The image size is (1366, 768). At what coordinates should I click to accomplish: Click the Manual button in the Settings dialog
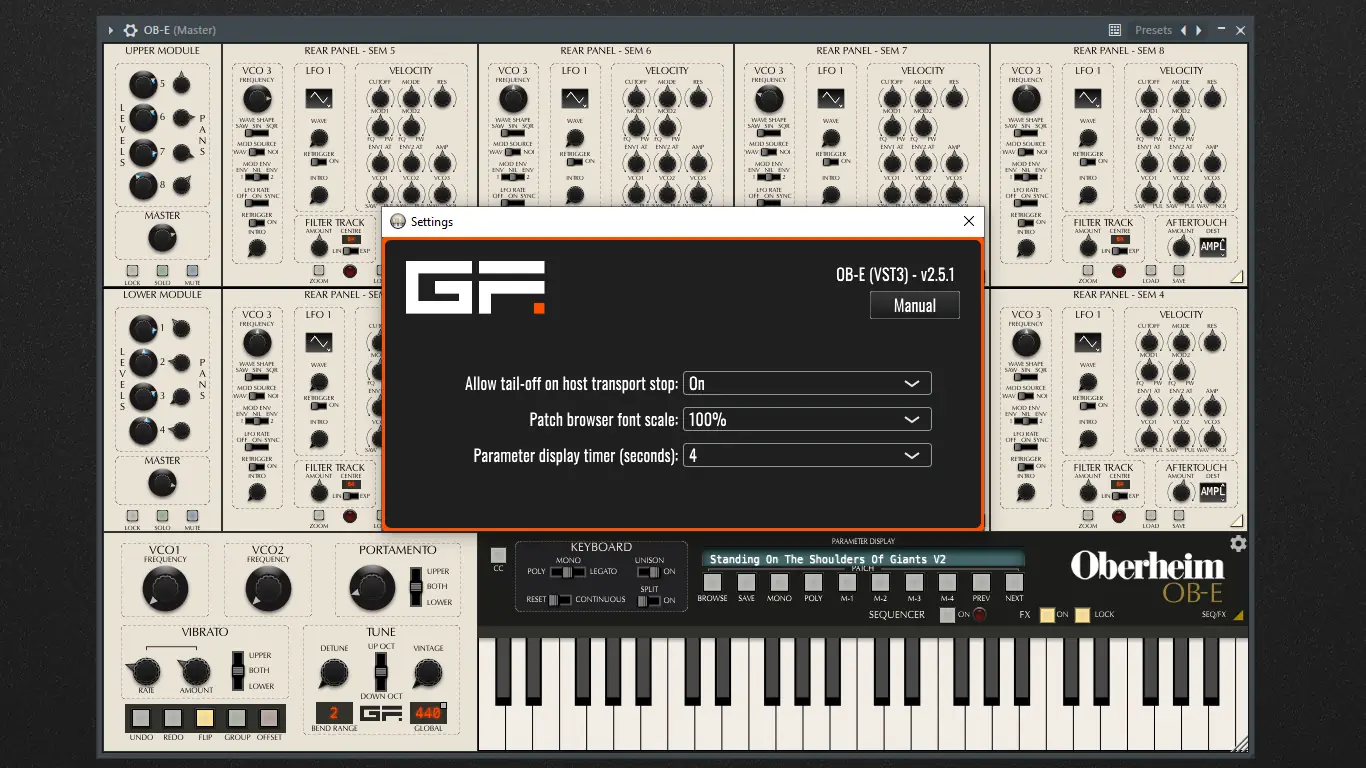913,305
